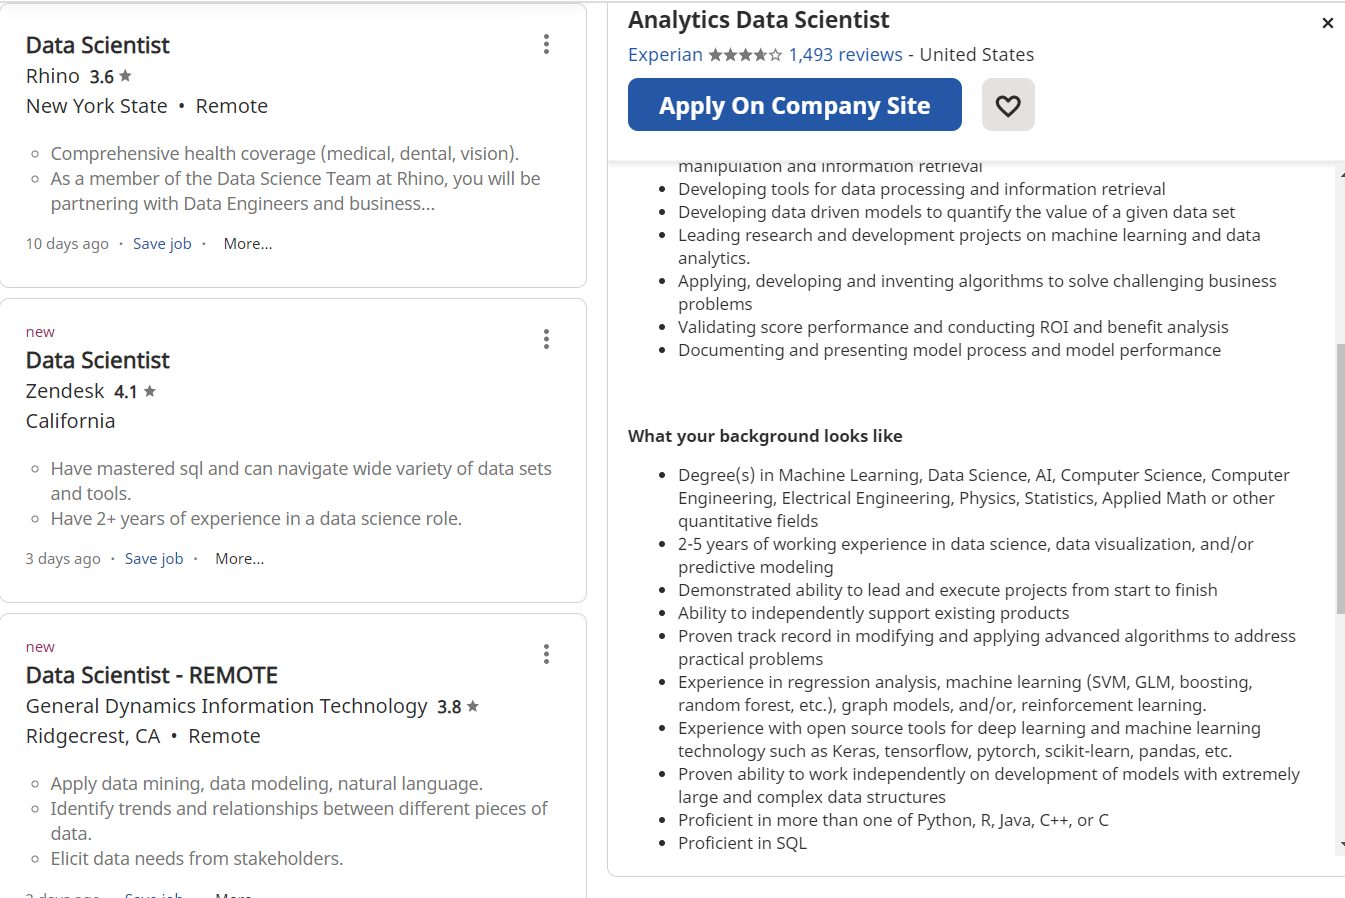Screen dimensions: 1345x898
Task: Close the Analytics Data Scientist job panel
Action: click(1327, 23)
